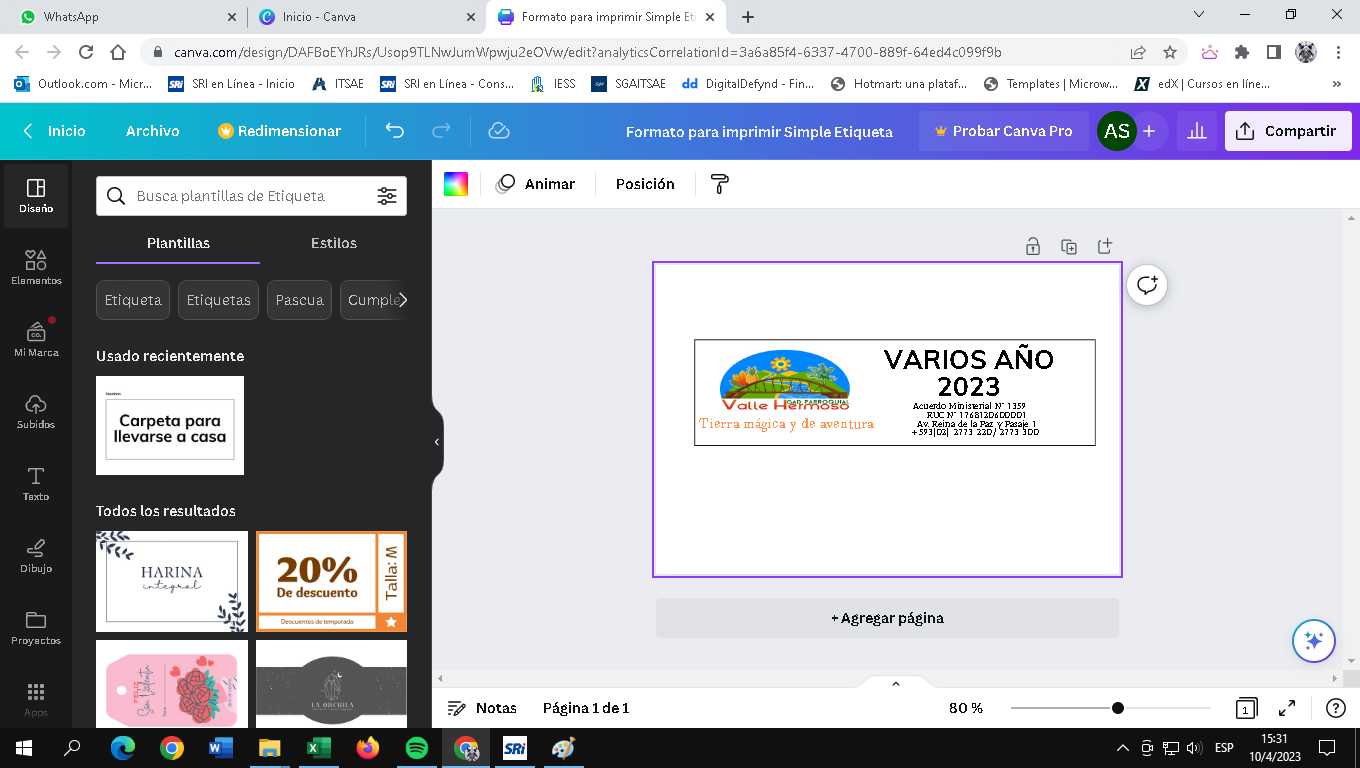Image resolution: width=1360 pixels, height=768 pixels.
Task: Collapse the side panel with arrow handle
Action: [x=437, y=442]
